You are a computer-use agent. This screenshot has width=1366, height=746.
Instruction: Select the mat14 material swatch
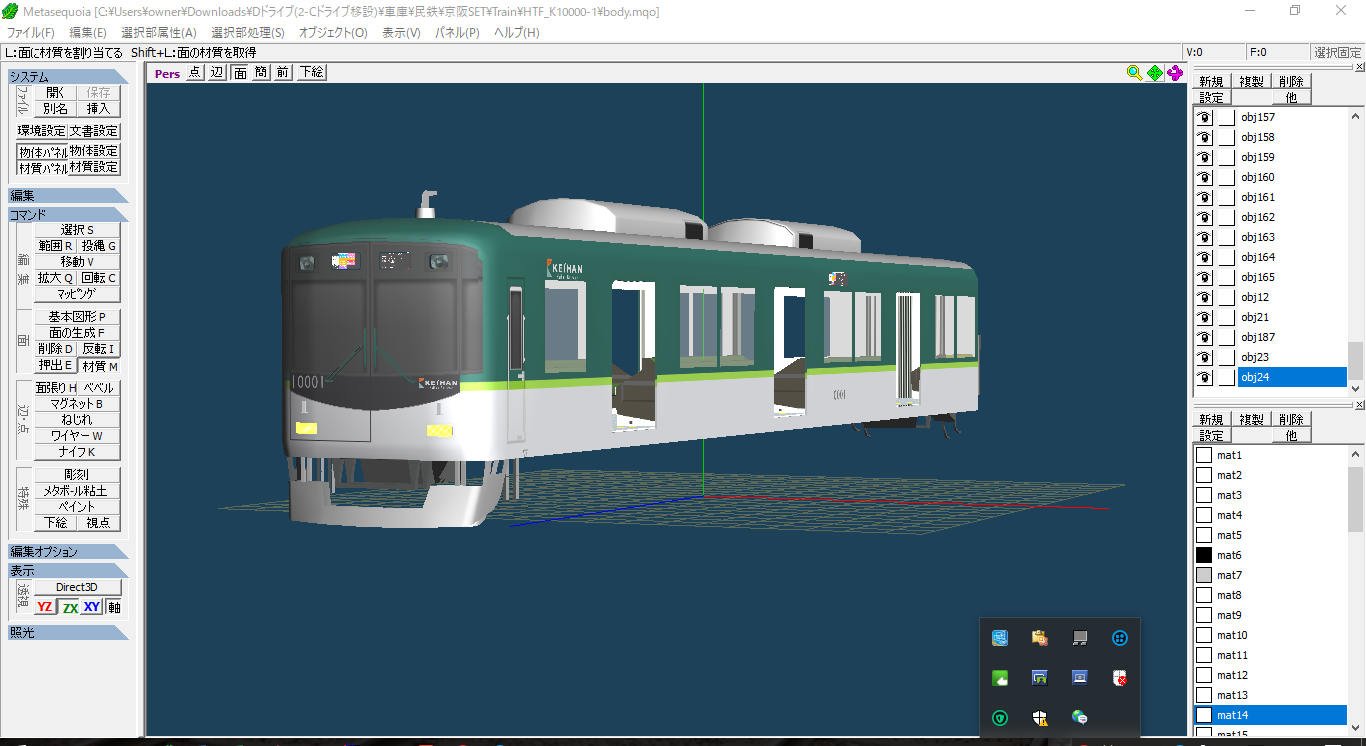pyautogui.click(x=1204, y=715)
